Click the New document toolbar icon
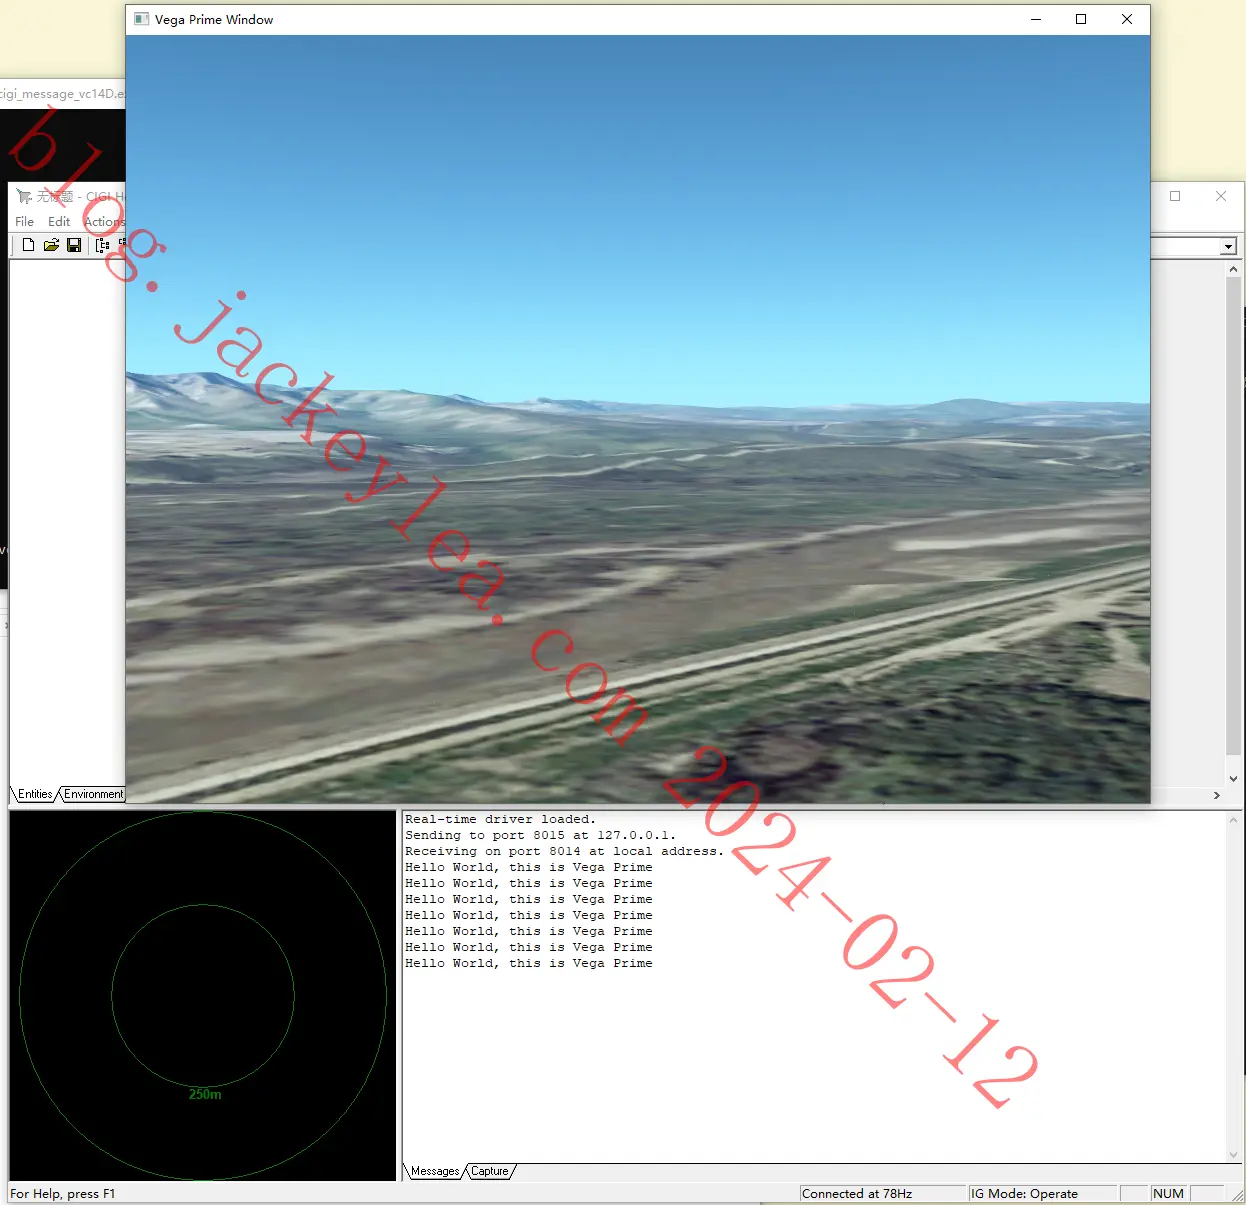 28,245
